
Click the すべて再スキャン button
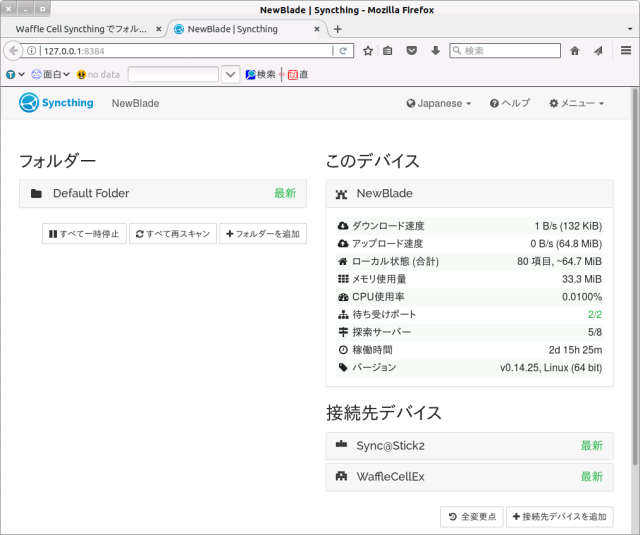pos(173,233)
